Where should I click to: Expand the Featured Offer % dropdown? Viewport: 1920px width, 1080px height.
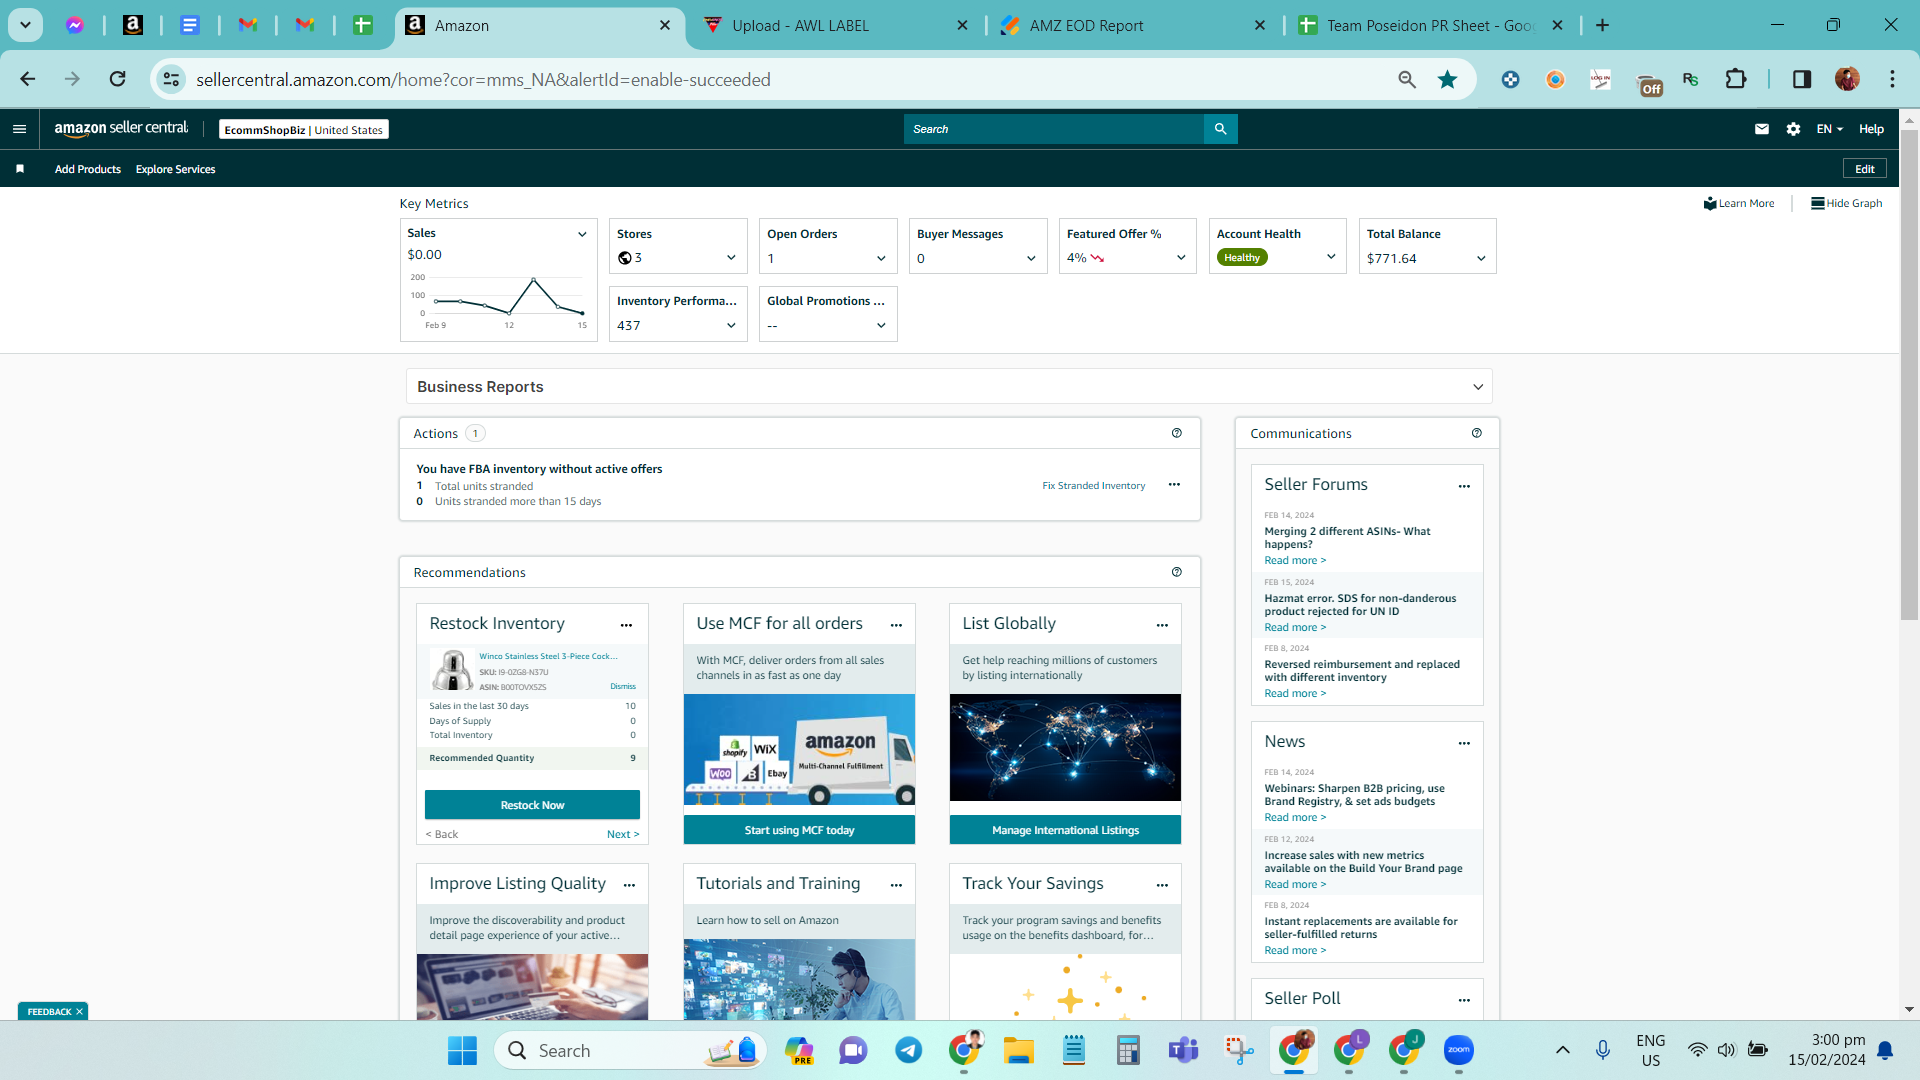[1181, 258]
